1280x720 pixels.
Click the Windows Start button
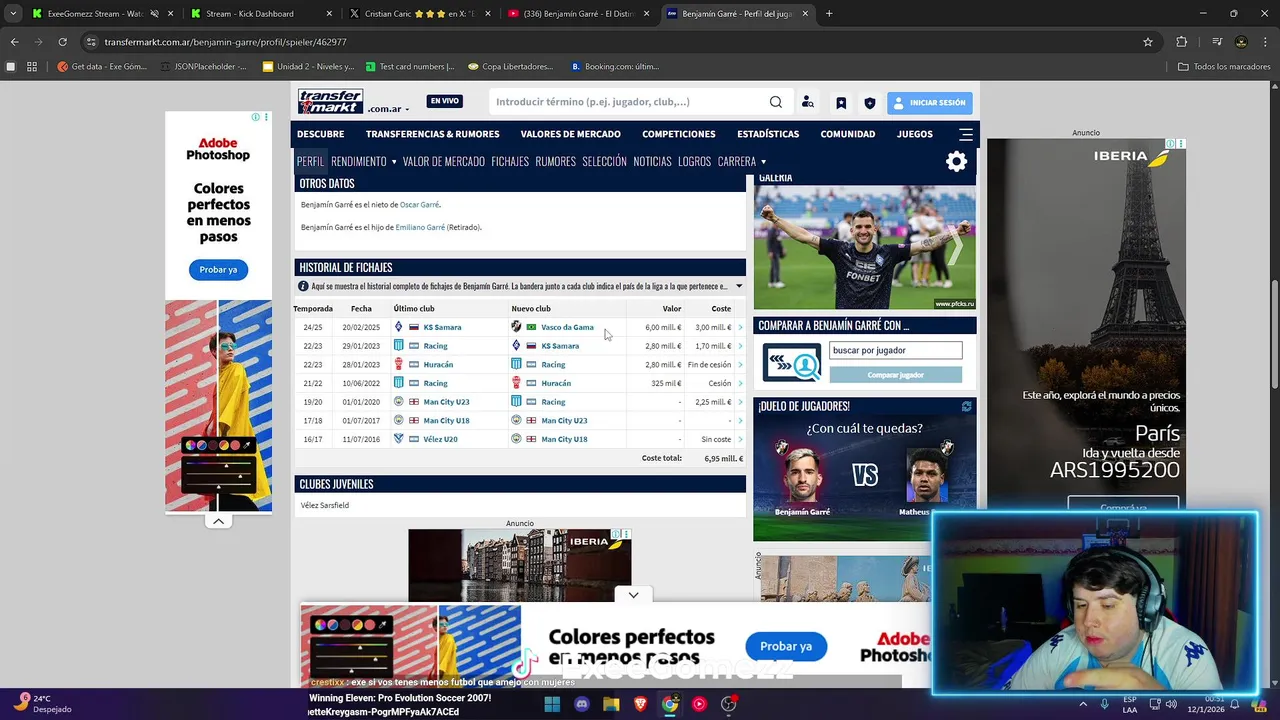[x=552, y=704]
